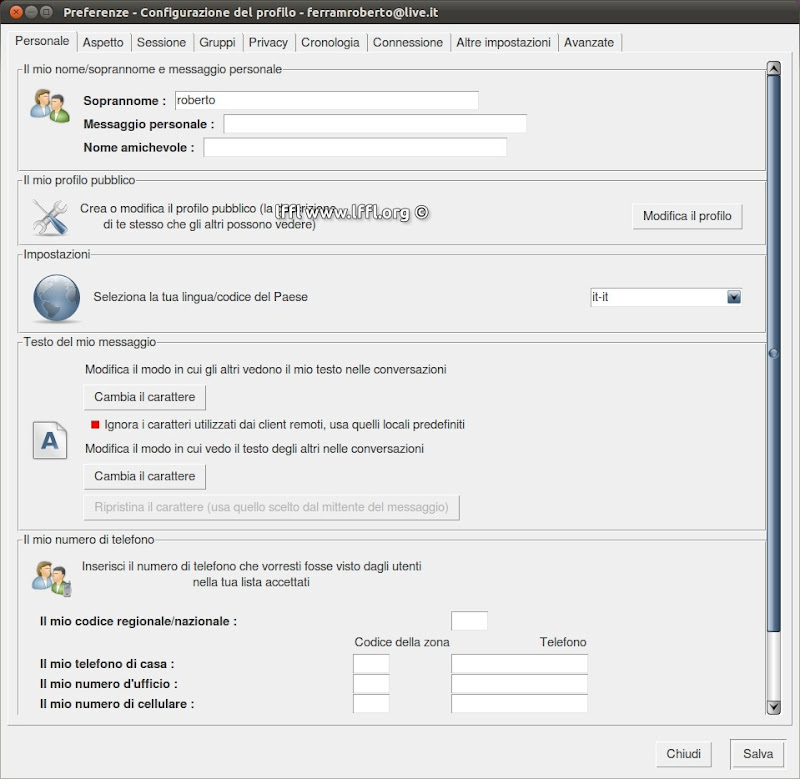800x779 pixels.
Task: Click the Soprannome input field
Action: point(327,100)
